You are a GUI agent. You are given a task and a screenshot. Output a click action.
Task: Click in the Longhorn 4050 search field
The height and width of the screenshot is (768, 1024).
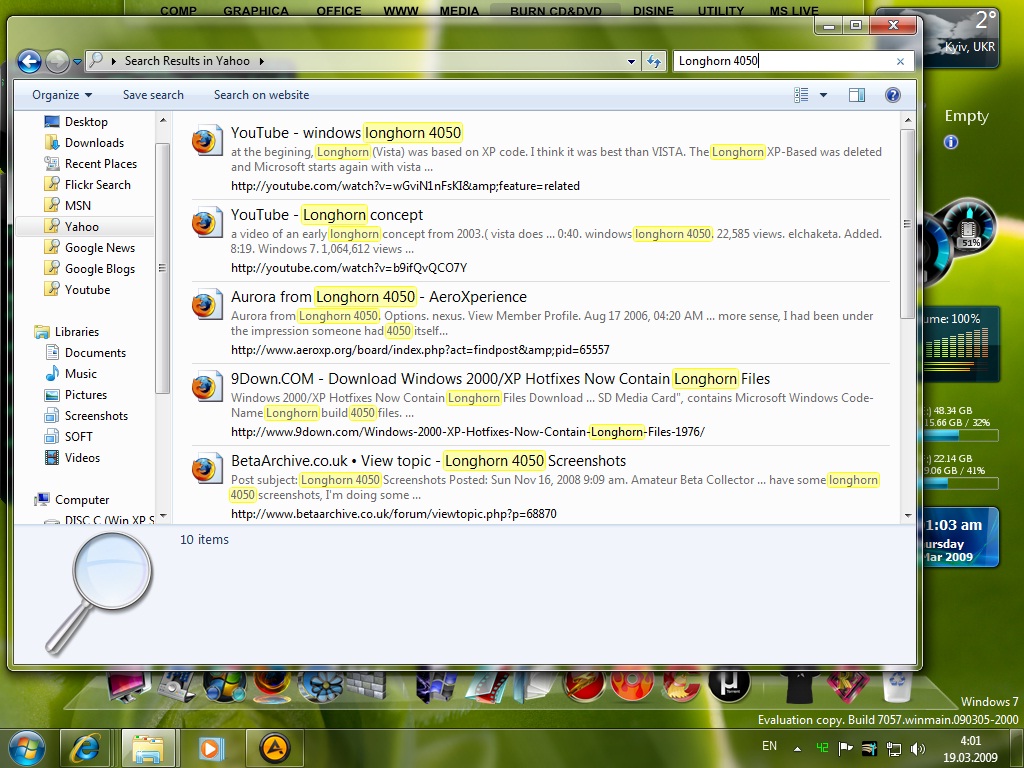[784, 61]
